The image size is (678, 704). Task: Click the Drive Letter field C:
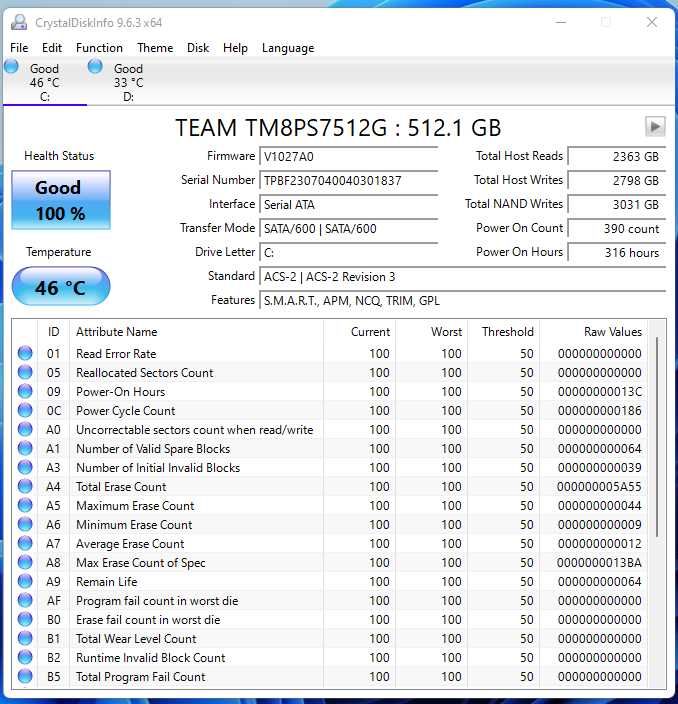(x=348, y=252)
